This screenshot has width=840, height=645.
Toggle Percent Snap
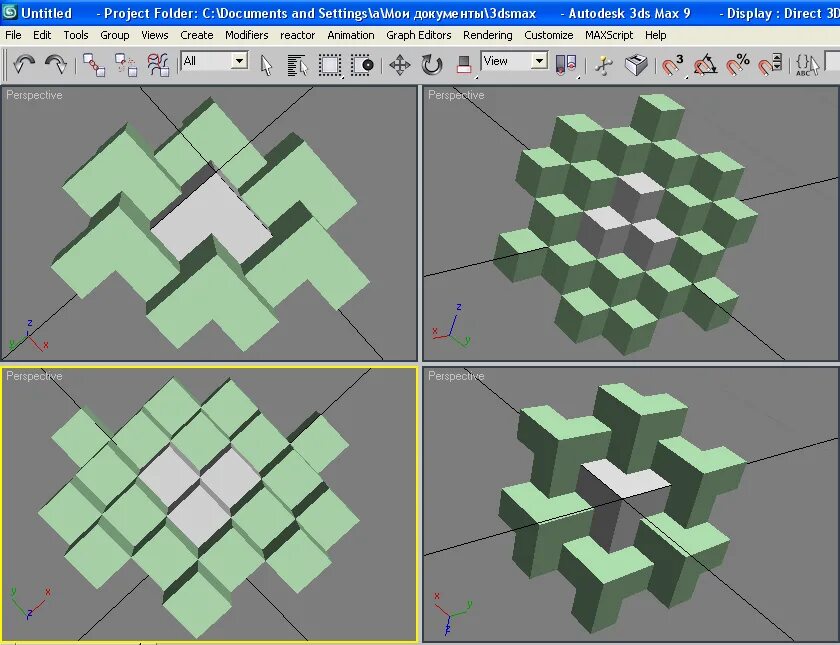(x=738, y=65)
